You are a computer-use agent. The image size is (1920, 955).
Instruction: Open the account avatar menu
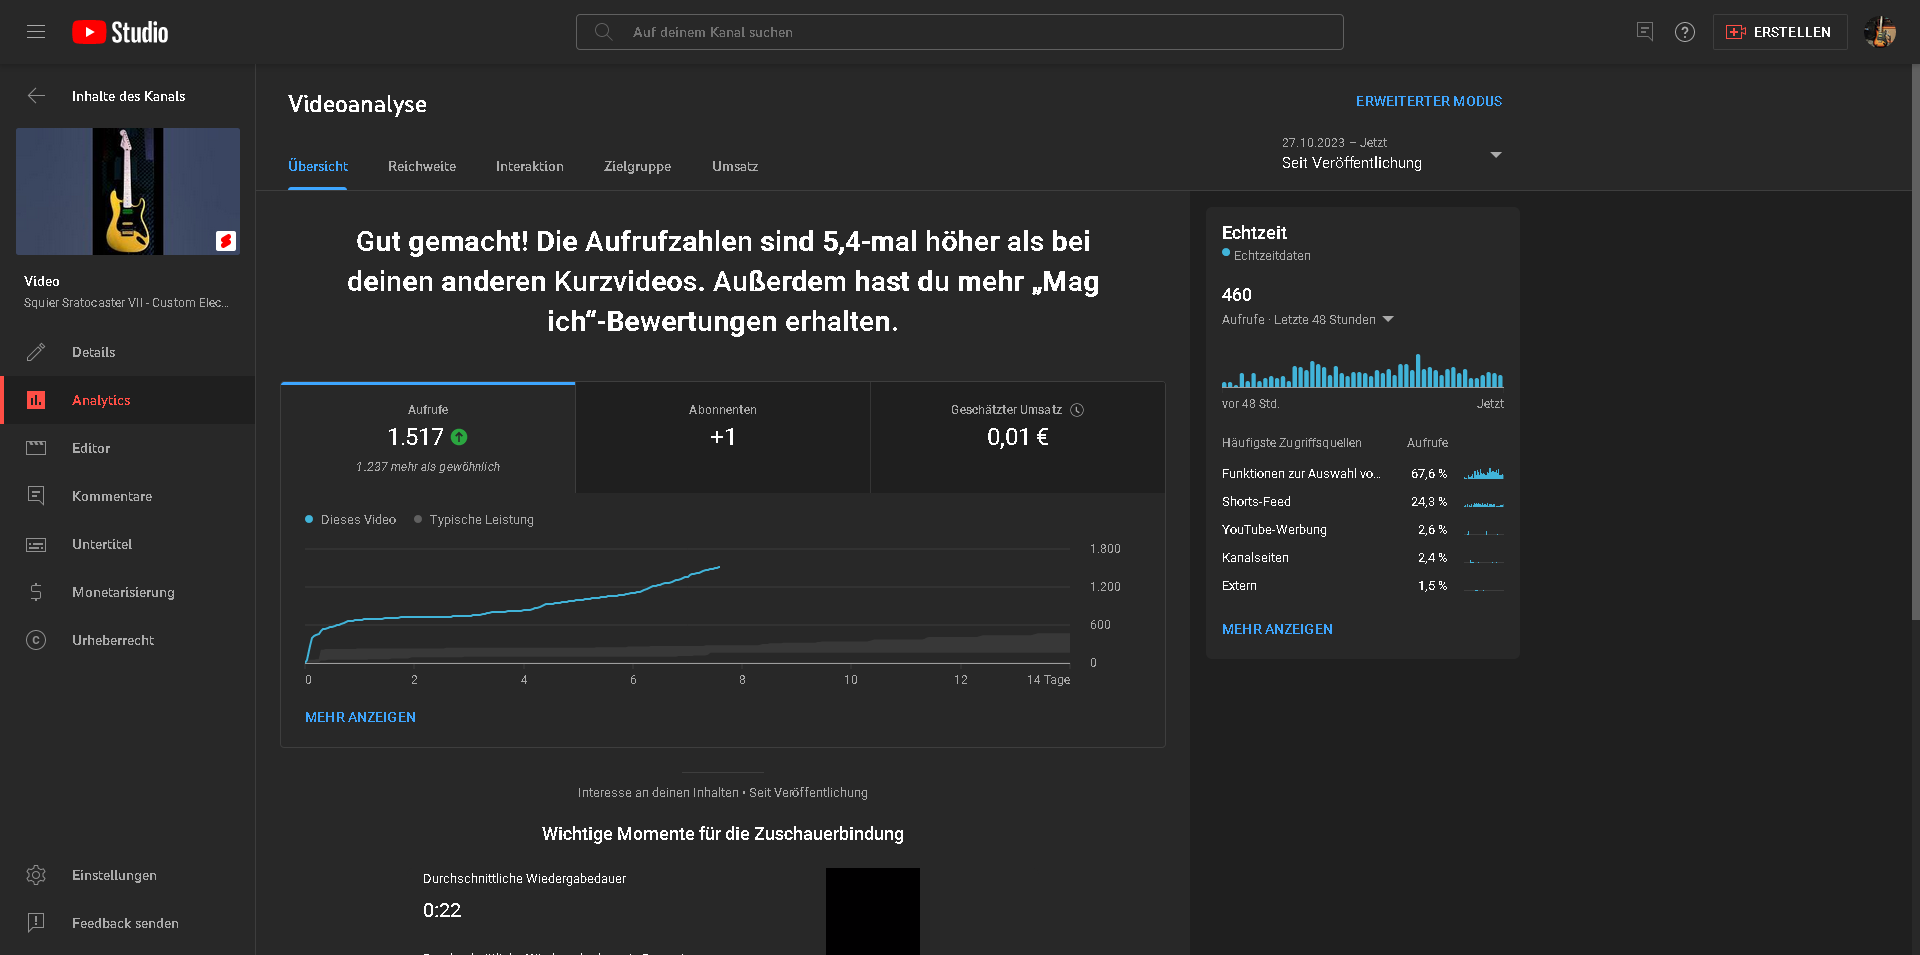click(1880, 32)
